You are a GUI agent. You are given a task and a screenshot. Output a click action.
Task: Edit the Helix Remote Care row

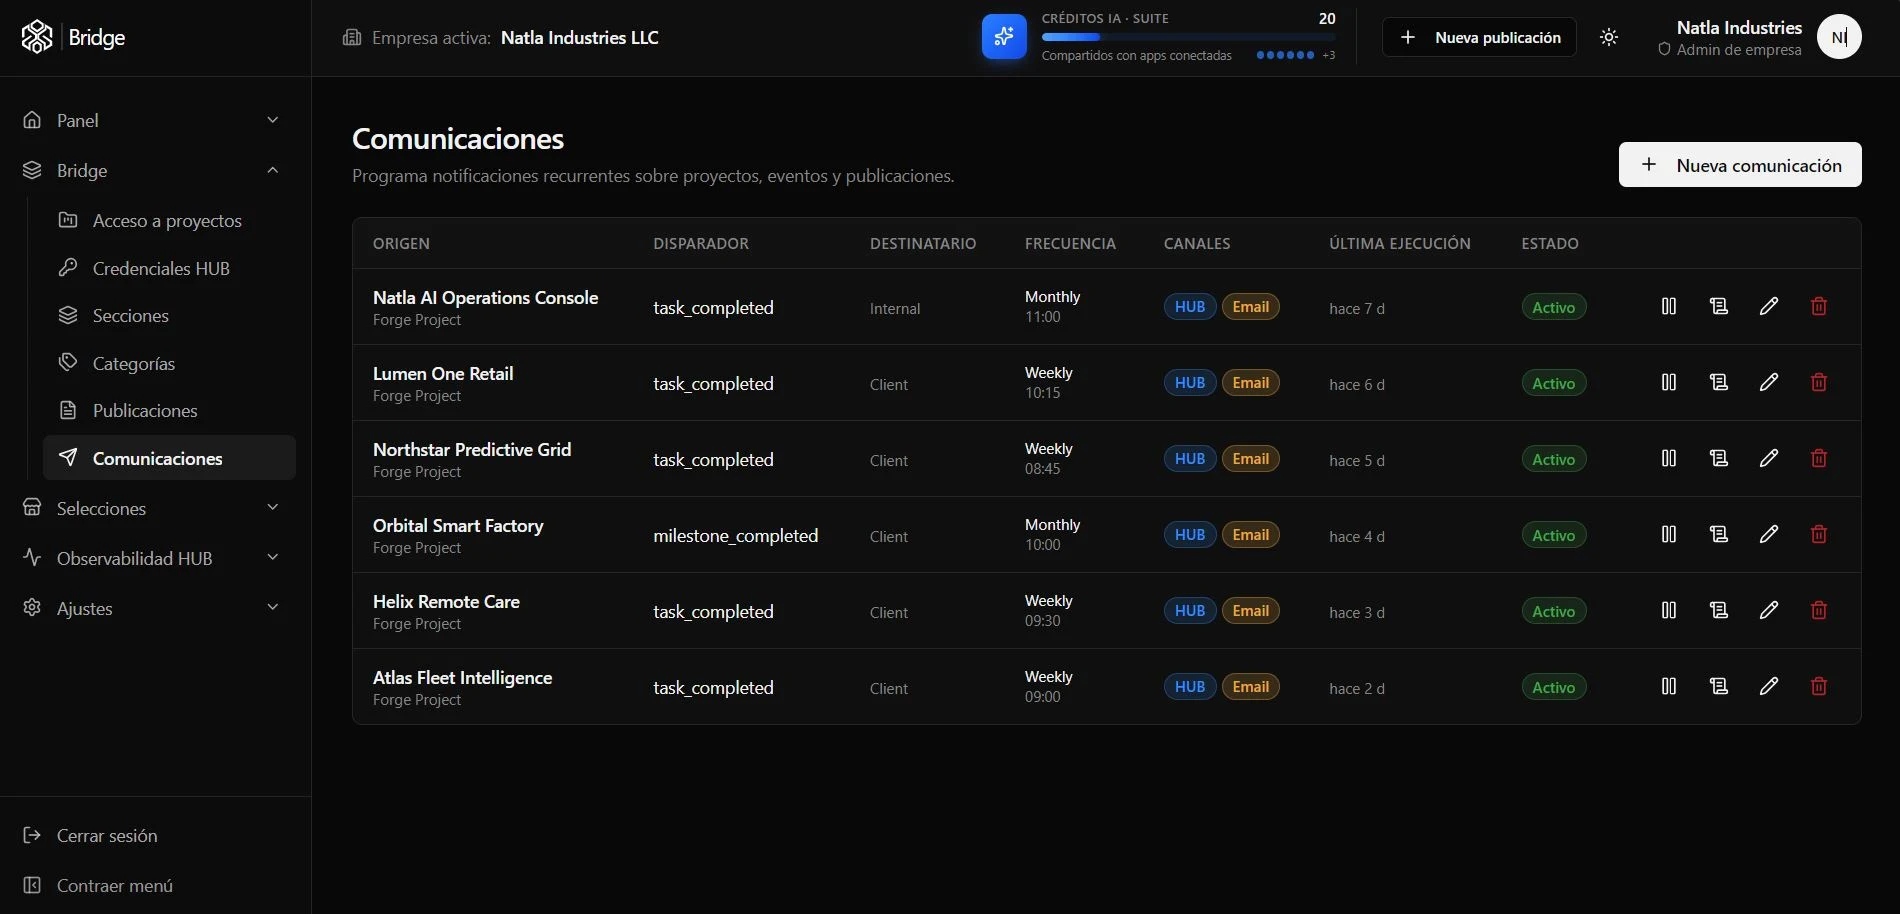[1769, 610]
